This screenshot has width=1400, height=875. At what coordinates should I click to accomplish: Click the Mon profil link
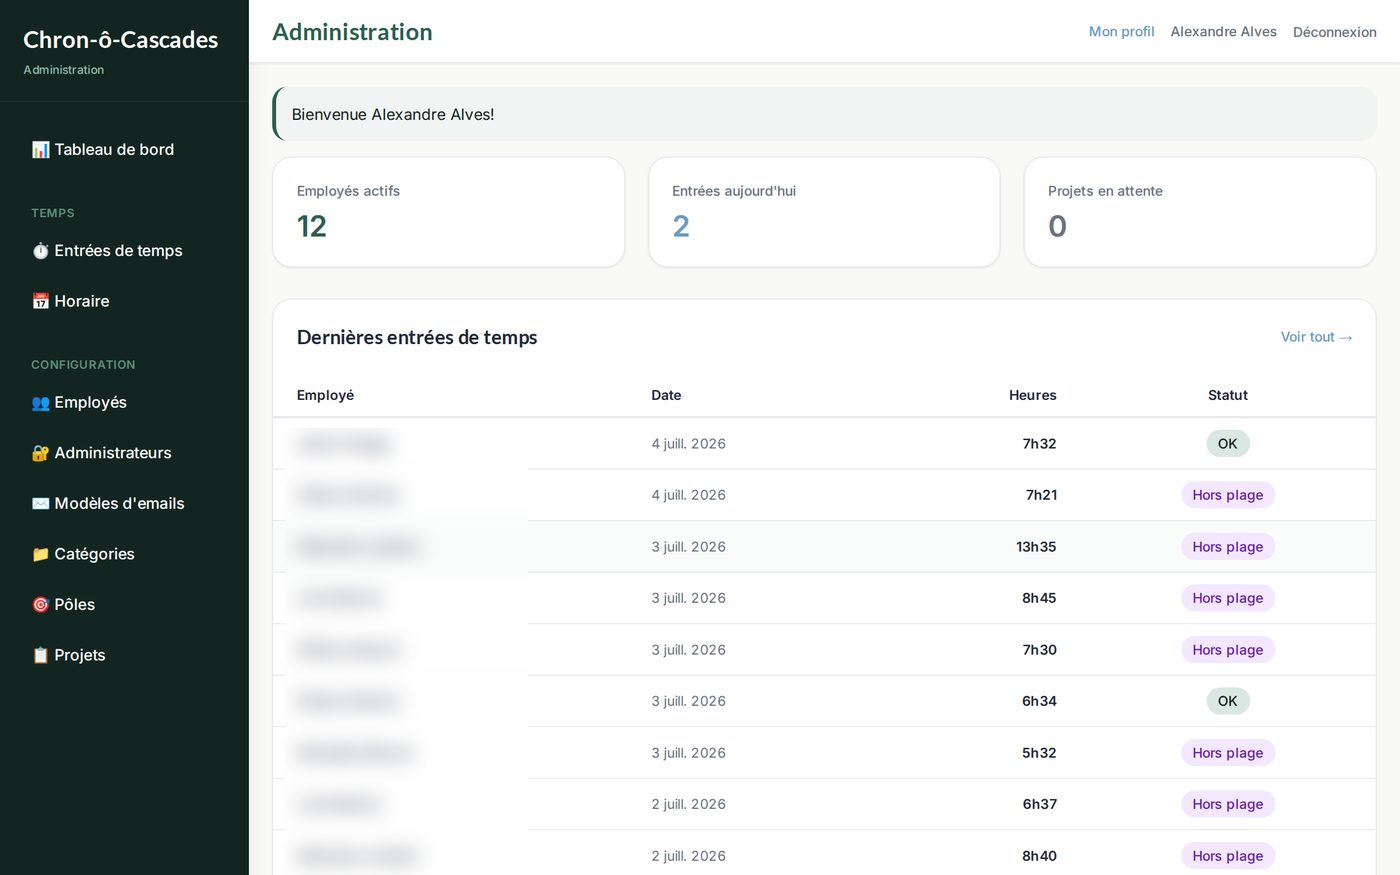tap(1121, 32)
